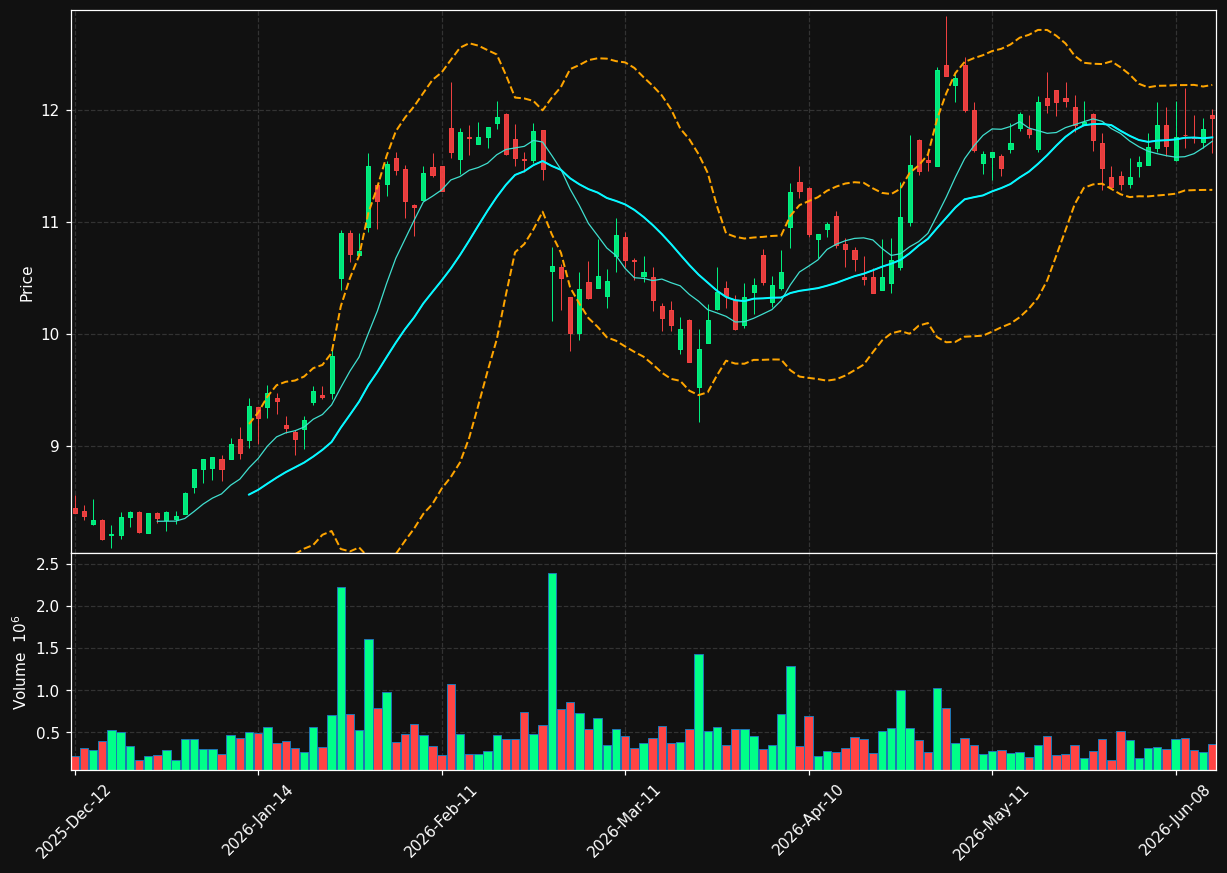
Task: Click price axis tick label 12
Action: click(52, 110)
